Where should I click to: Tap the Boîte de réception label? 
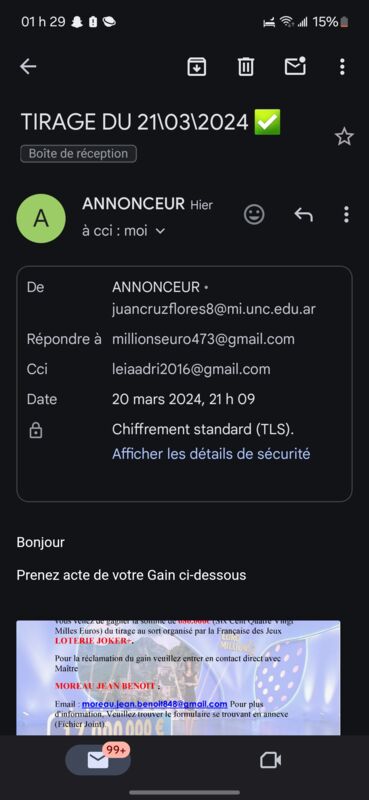(79, 154)
